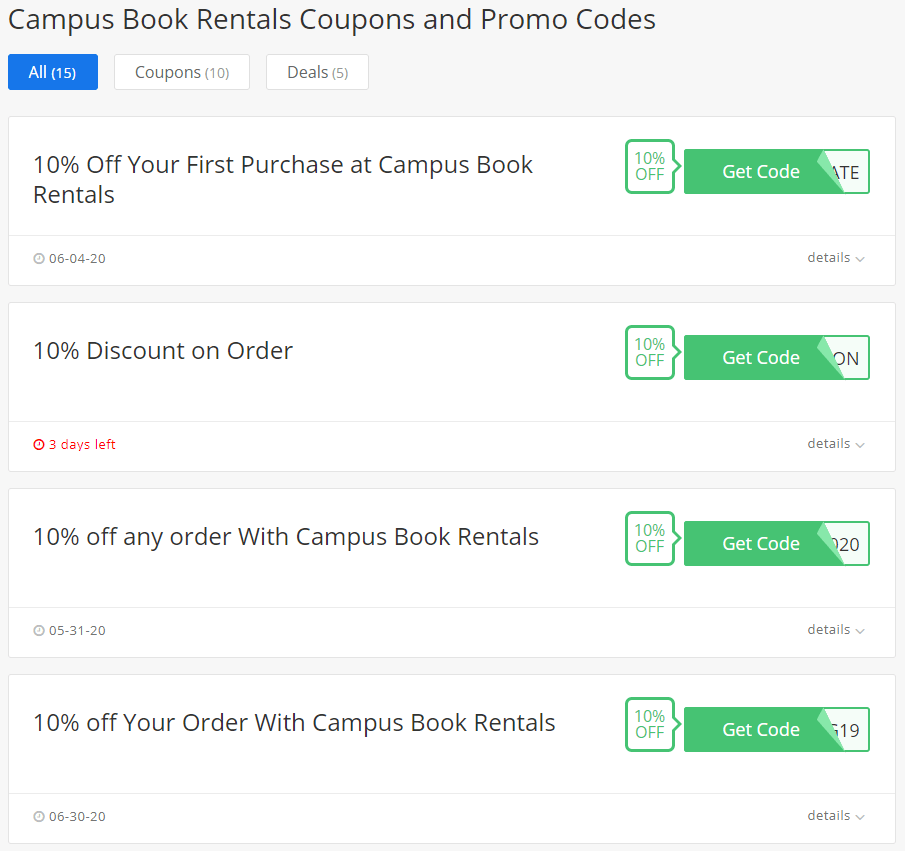
Task: Expand details for the 05-31-20 coupon
Action: [836, 630]
